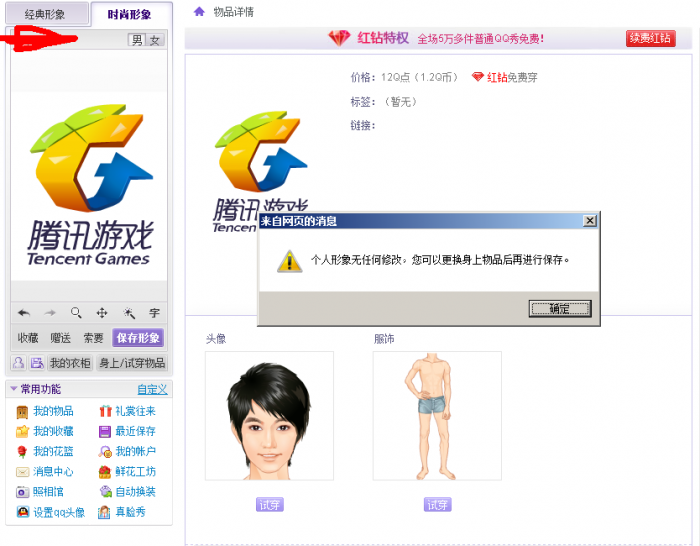Open the 鲜花工坊 link
This screenshot has height=546, width=700.
point(136,471)
